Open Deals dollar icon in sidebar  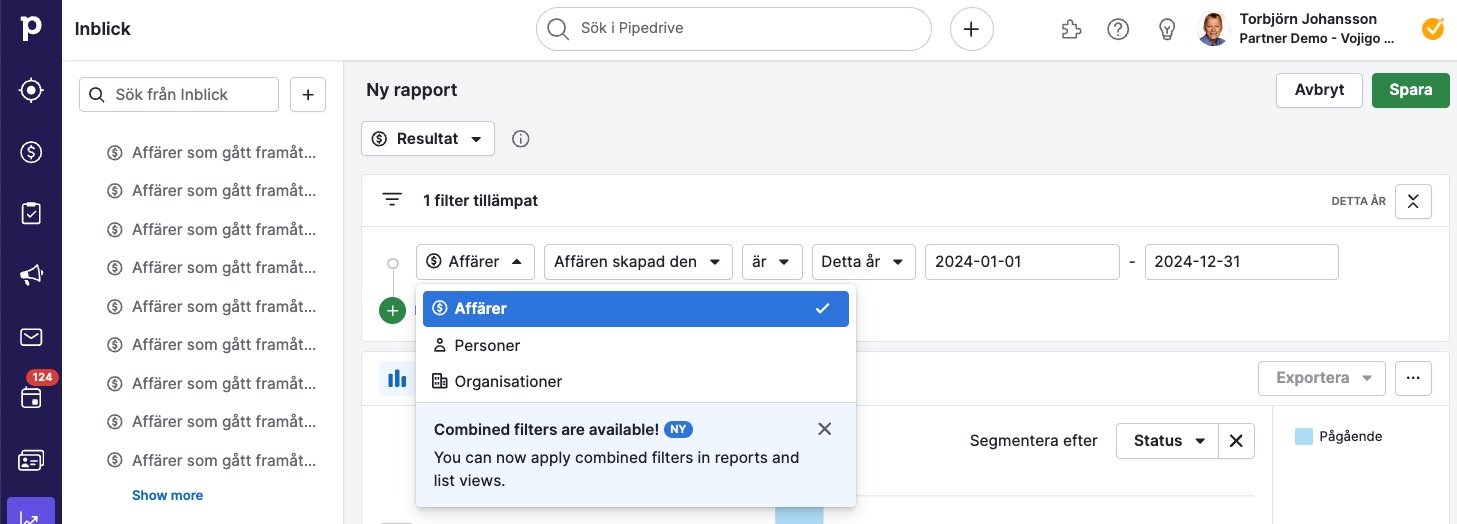pyautogui.click(x=31, y=152)
